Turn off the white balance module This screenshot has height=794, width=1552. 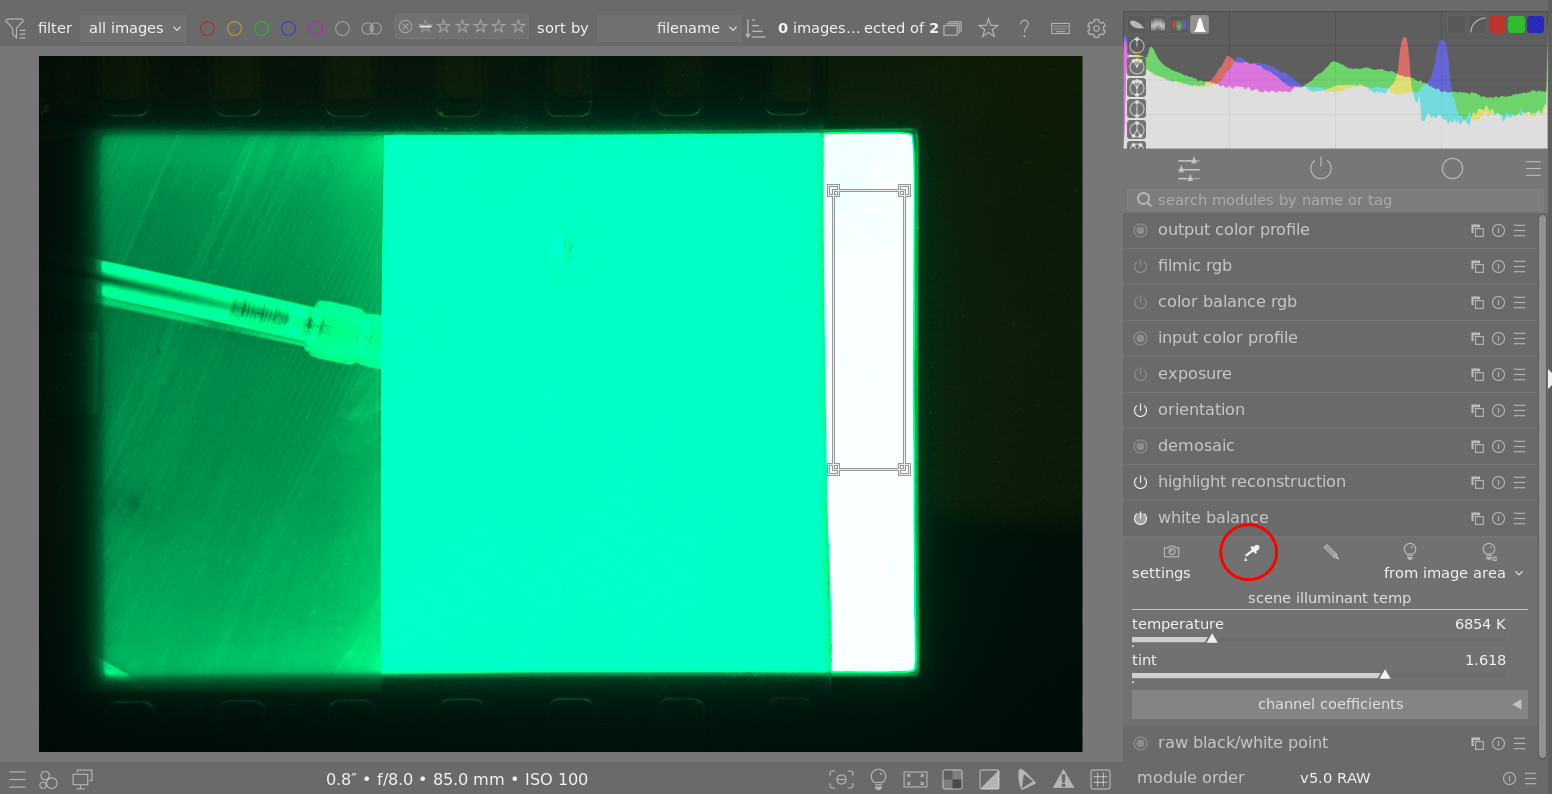pyautogui.click(x=1140, y=518)
